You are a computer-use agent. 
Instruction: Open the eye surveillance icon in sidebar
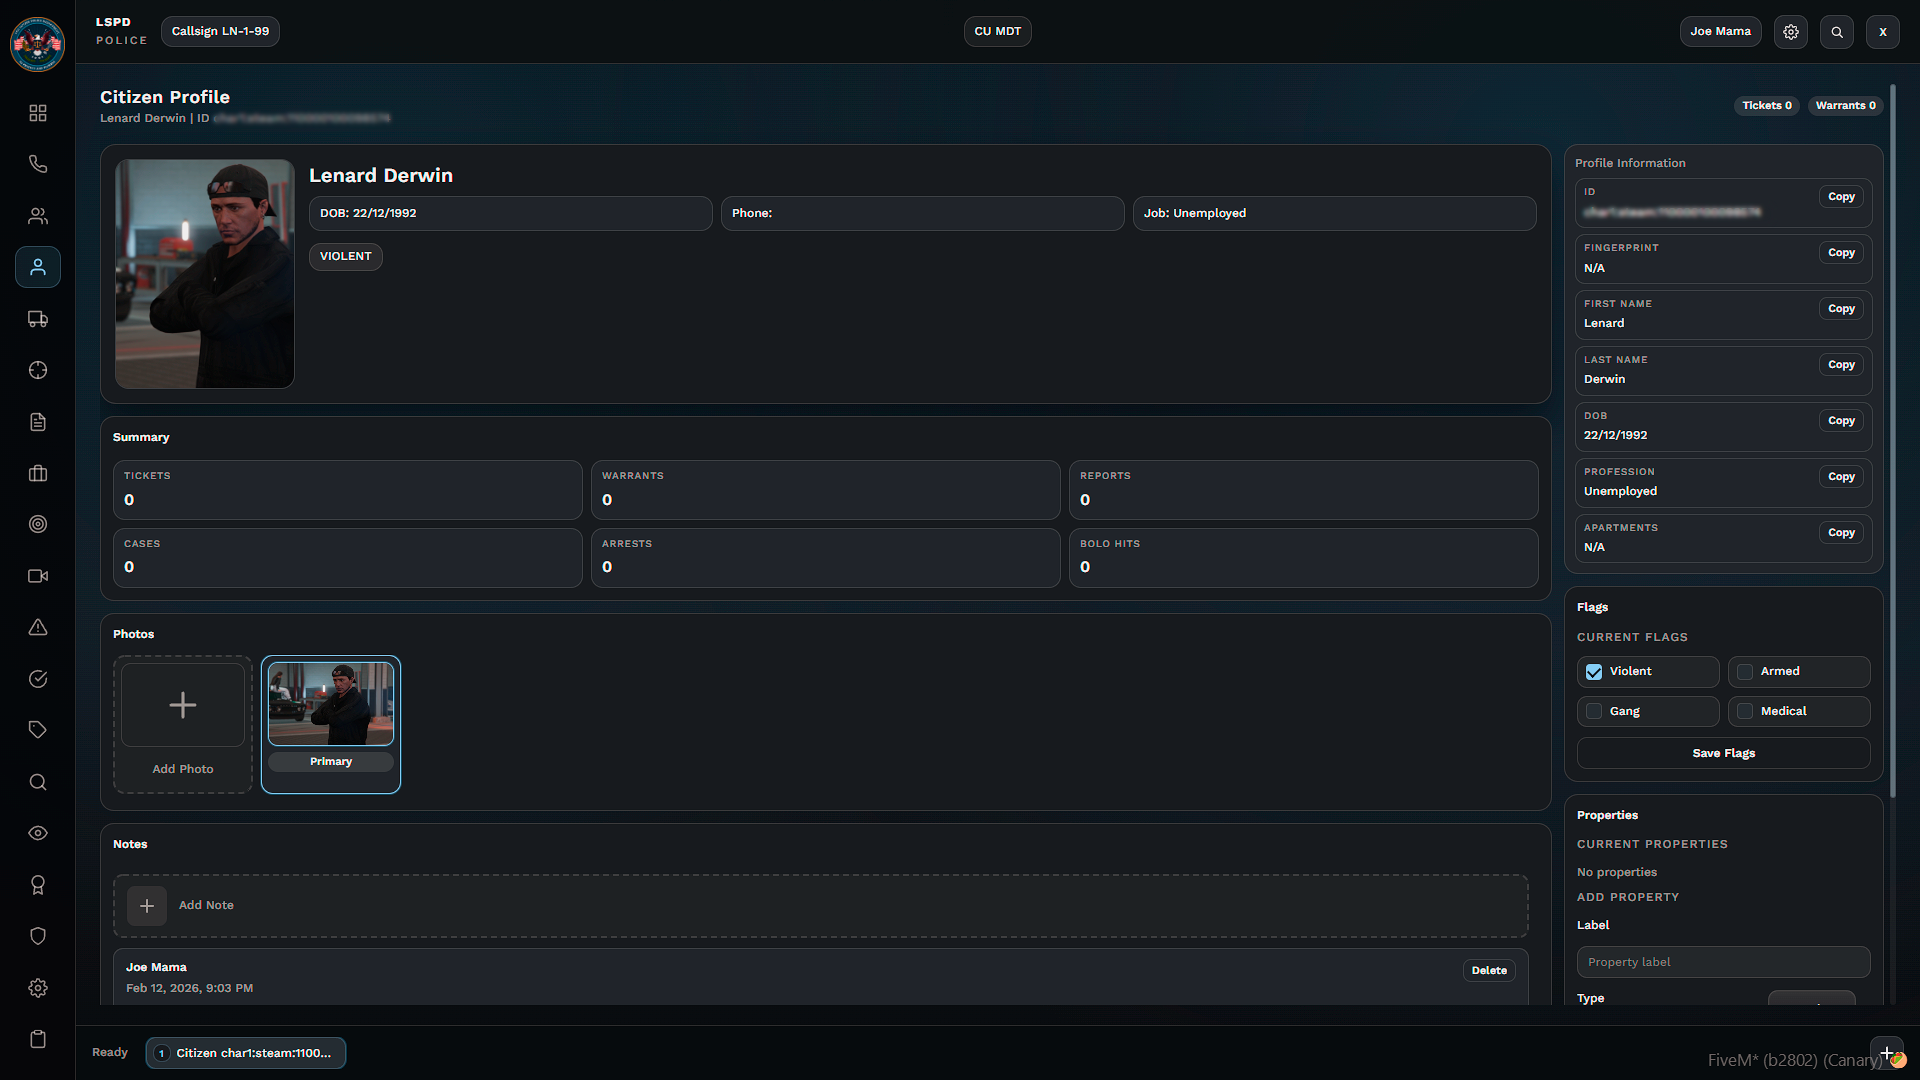click(38, 833)
